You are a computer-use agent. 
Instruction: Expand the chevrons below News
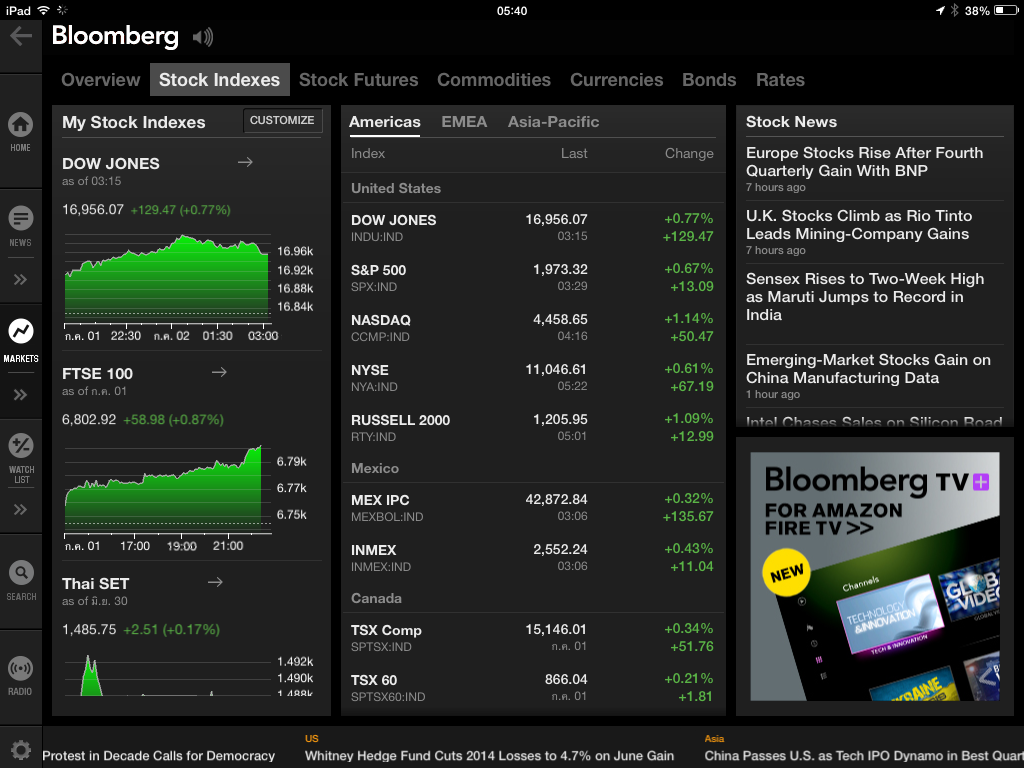click(x=20, y=280)
